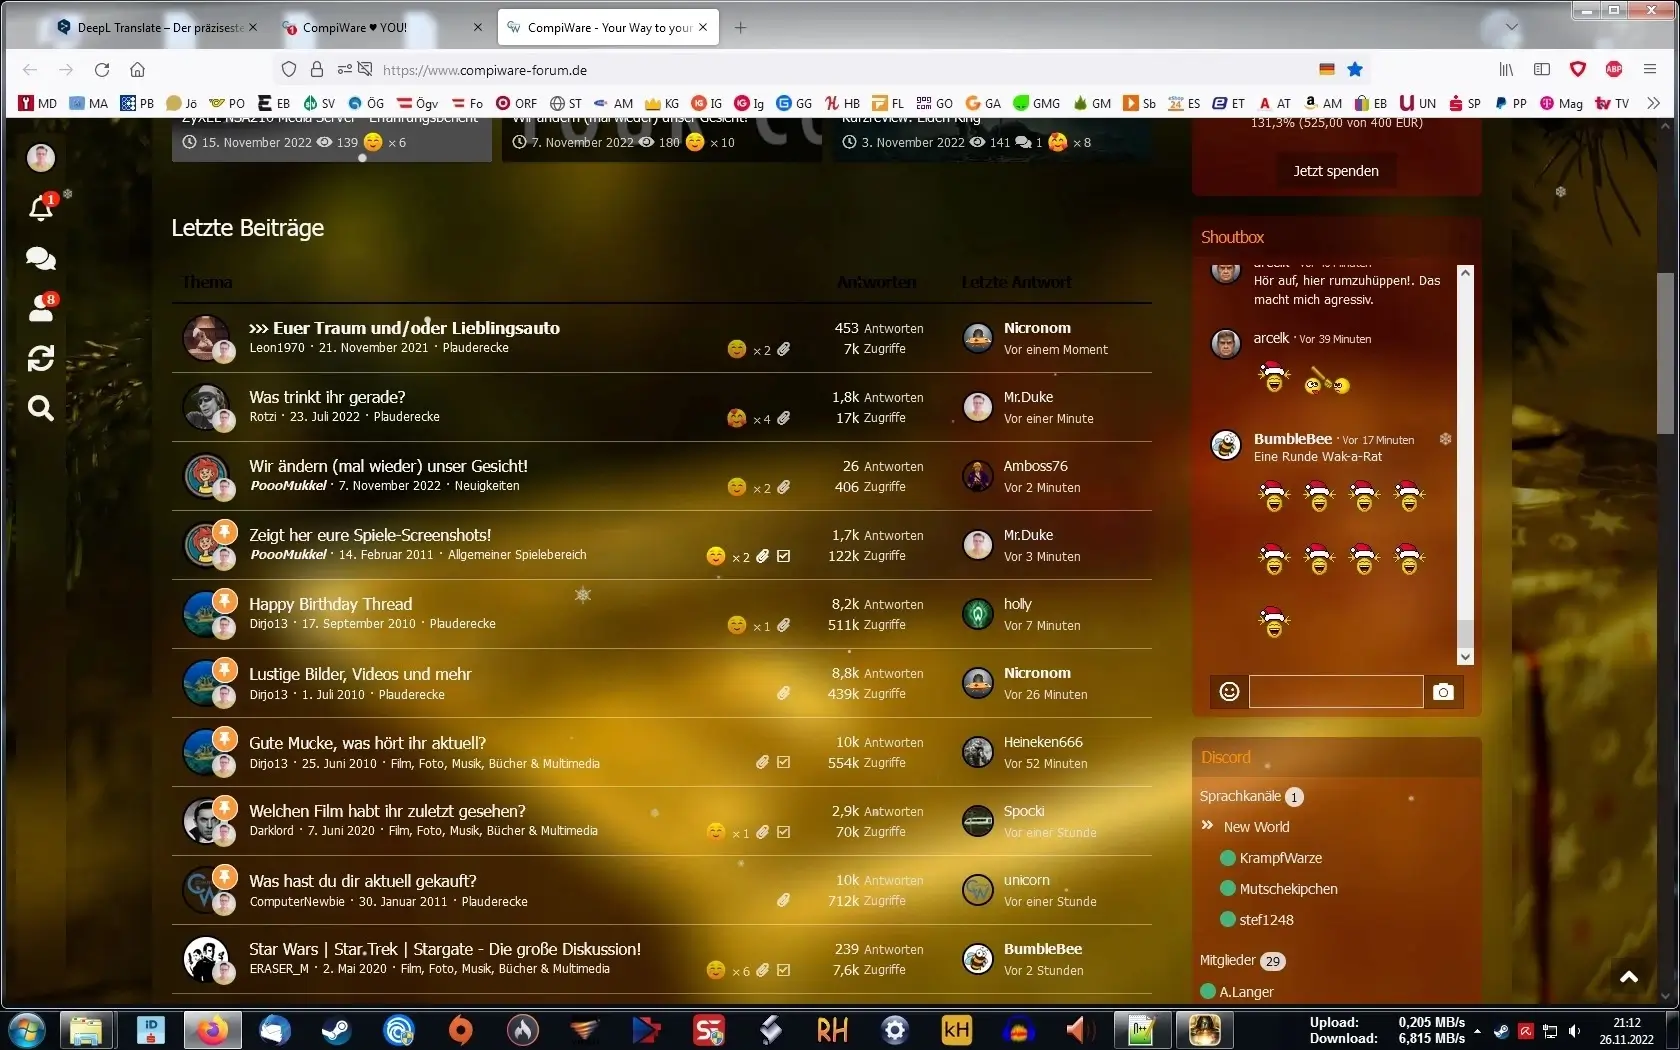
Task: Open Heineken666 user profile link
Action: pos(1043,742)
